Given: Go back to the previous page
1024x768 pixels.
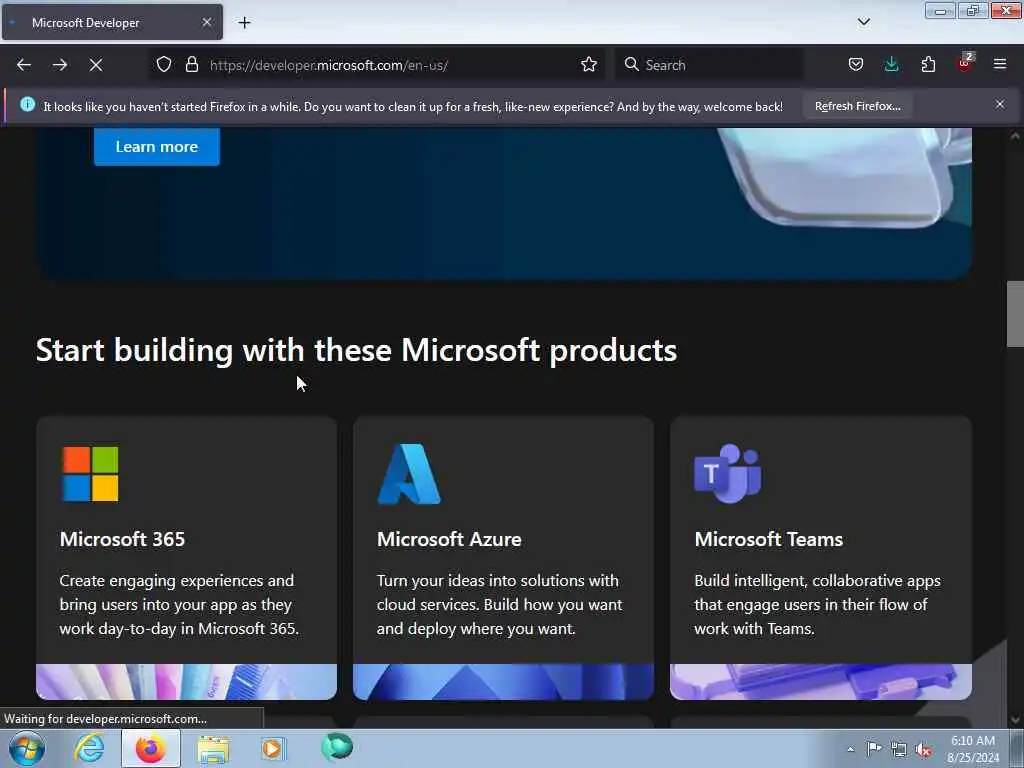Looking at the screenshot, I should point(24,65).
